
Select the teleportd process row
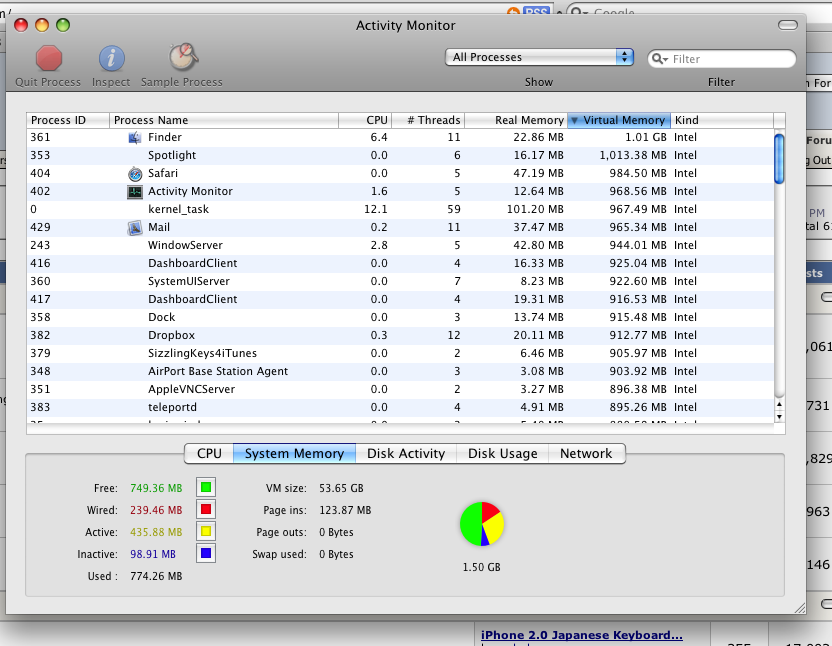(400, 408)
